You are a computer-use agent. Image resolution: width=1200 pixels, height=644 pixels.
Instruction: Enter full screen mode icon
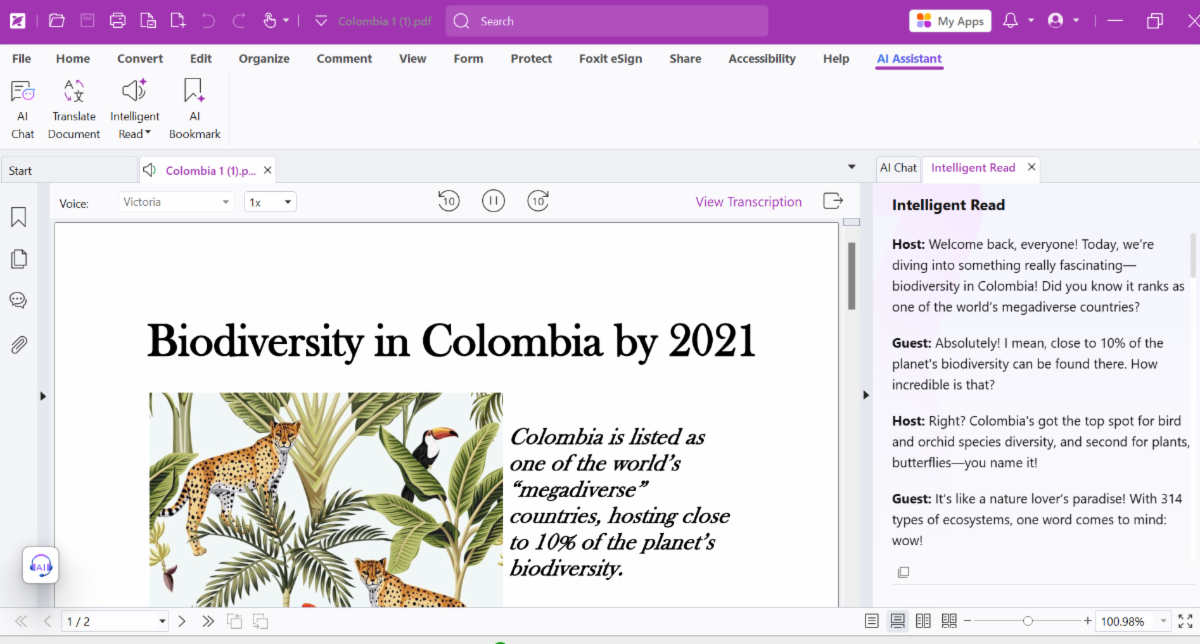point(1186,621)
